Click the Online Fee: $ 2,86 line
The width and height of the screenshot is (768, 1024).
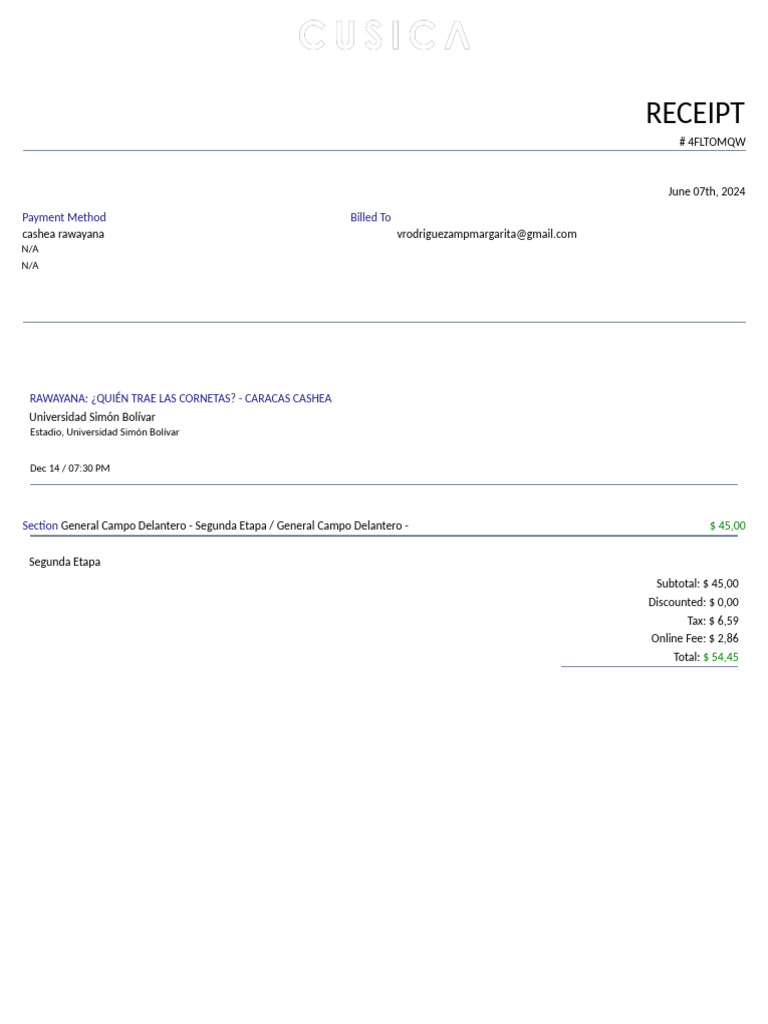695,638
